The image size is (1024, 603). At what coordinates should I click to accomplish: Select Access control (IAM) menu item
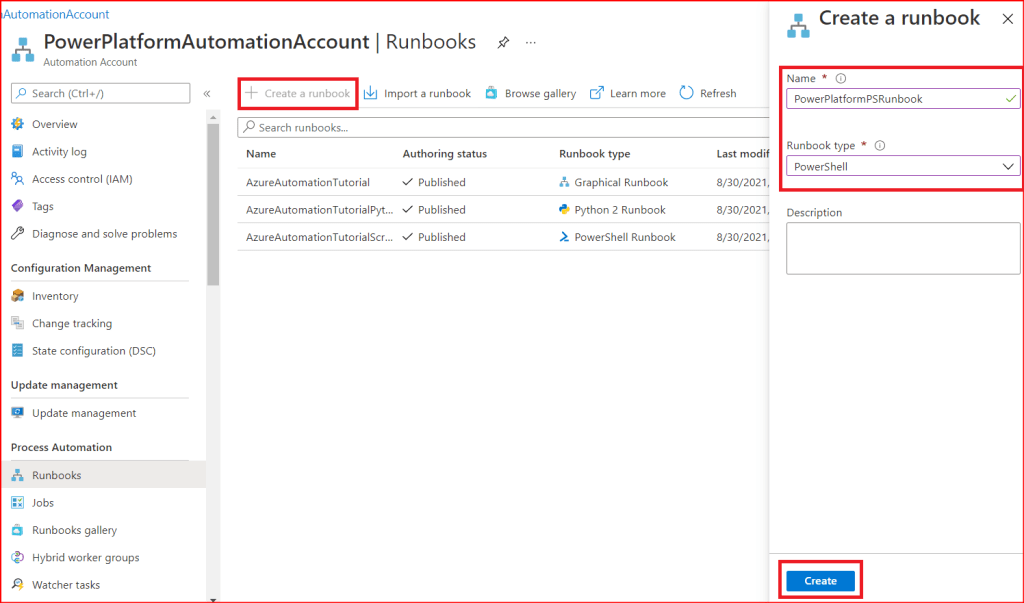pos(82,179)
